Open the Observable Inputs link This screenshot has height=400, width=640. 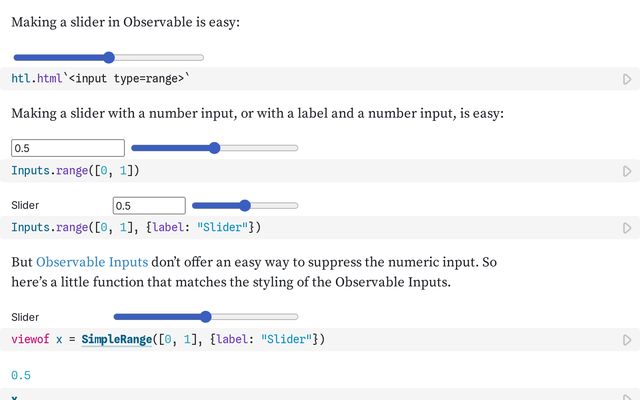pyautogui.click(x=92, y=262)
